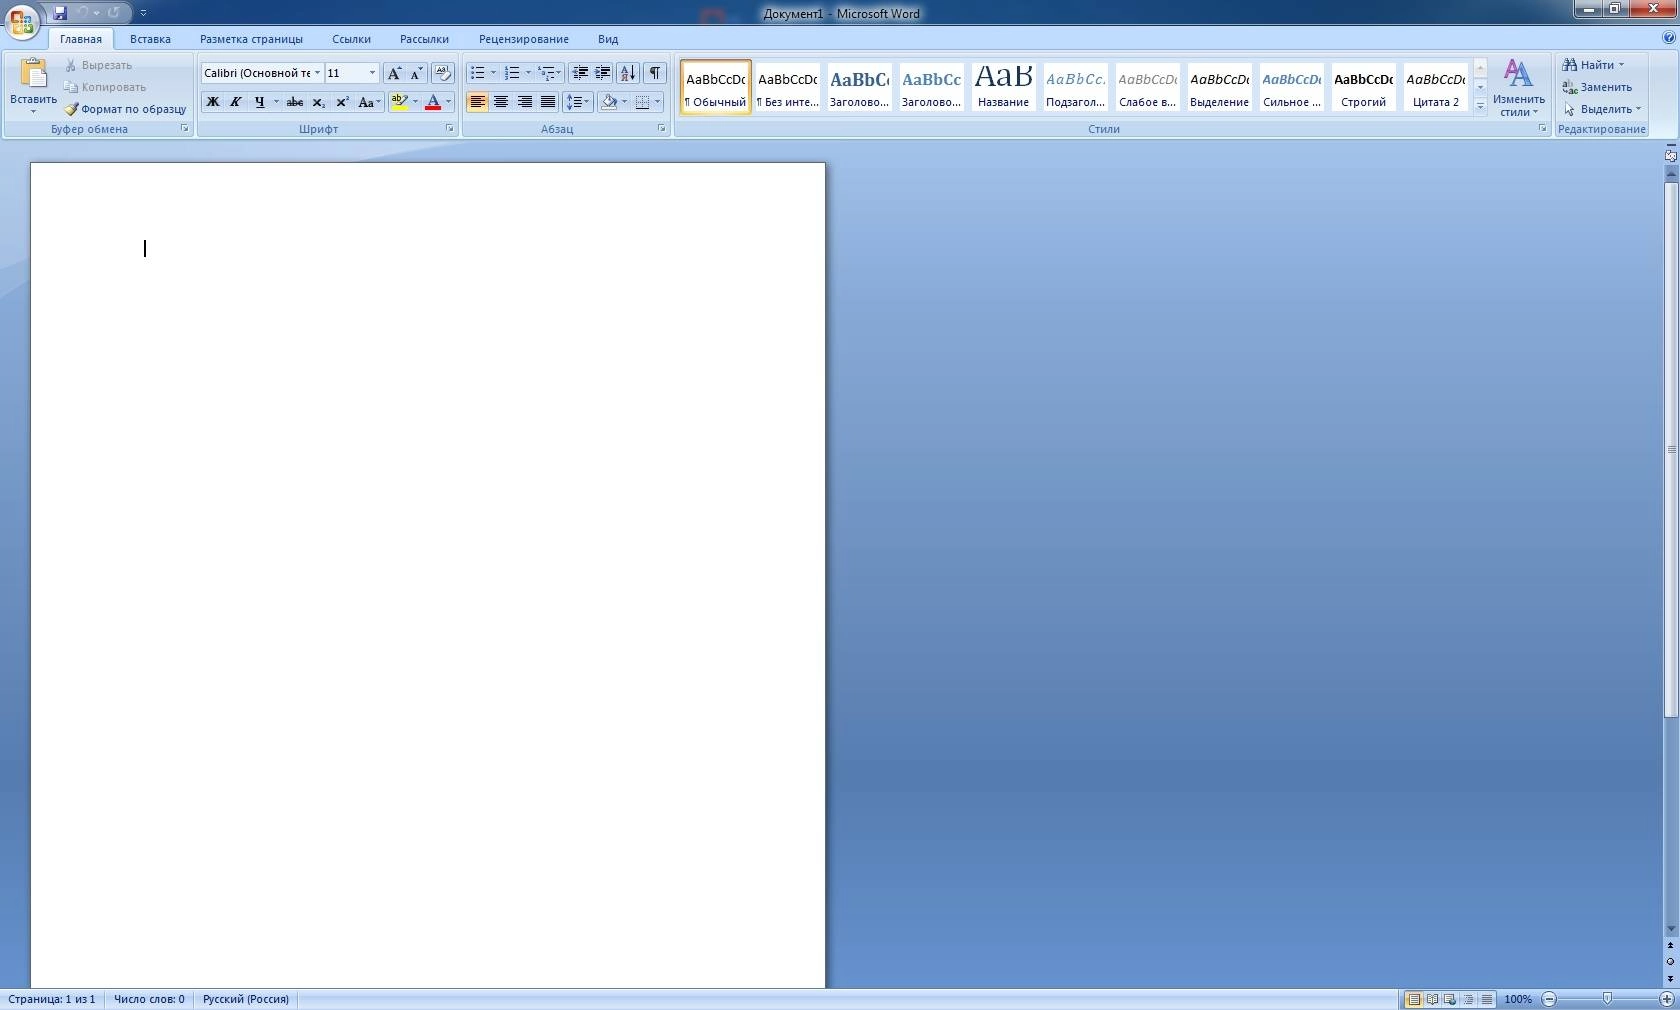Image resolution: width=1680 pixels, height=1010 pixels.
Task: Toggle underline (Ч) formatting
Action: click(x=259, y=102)
